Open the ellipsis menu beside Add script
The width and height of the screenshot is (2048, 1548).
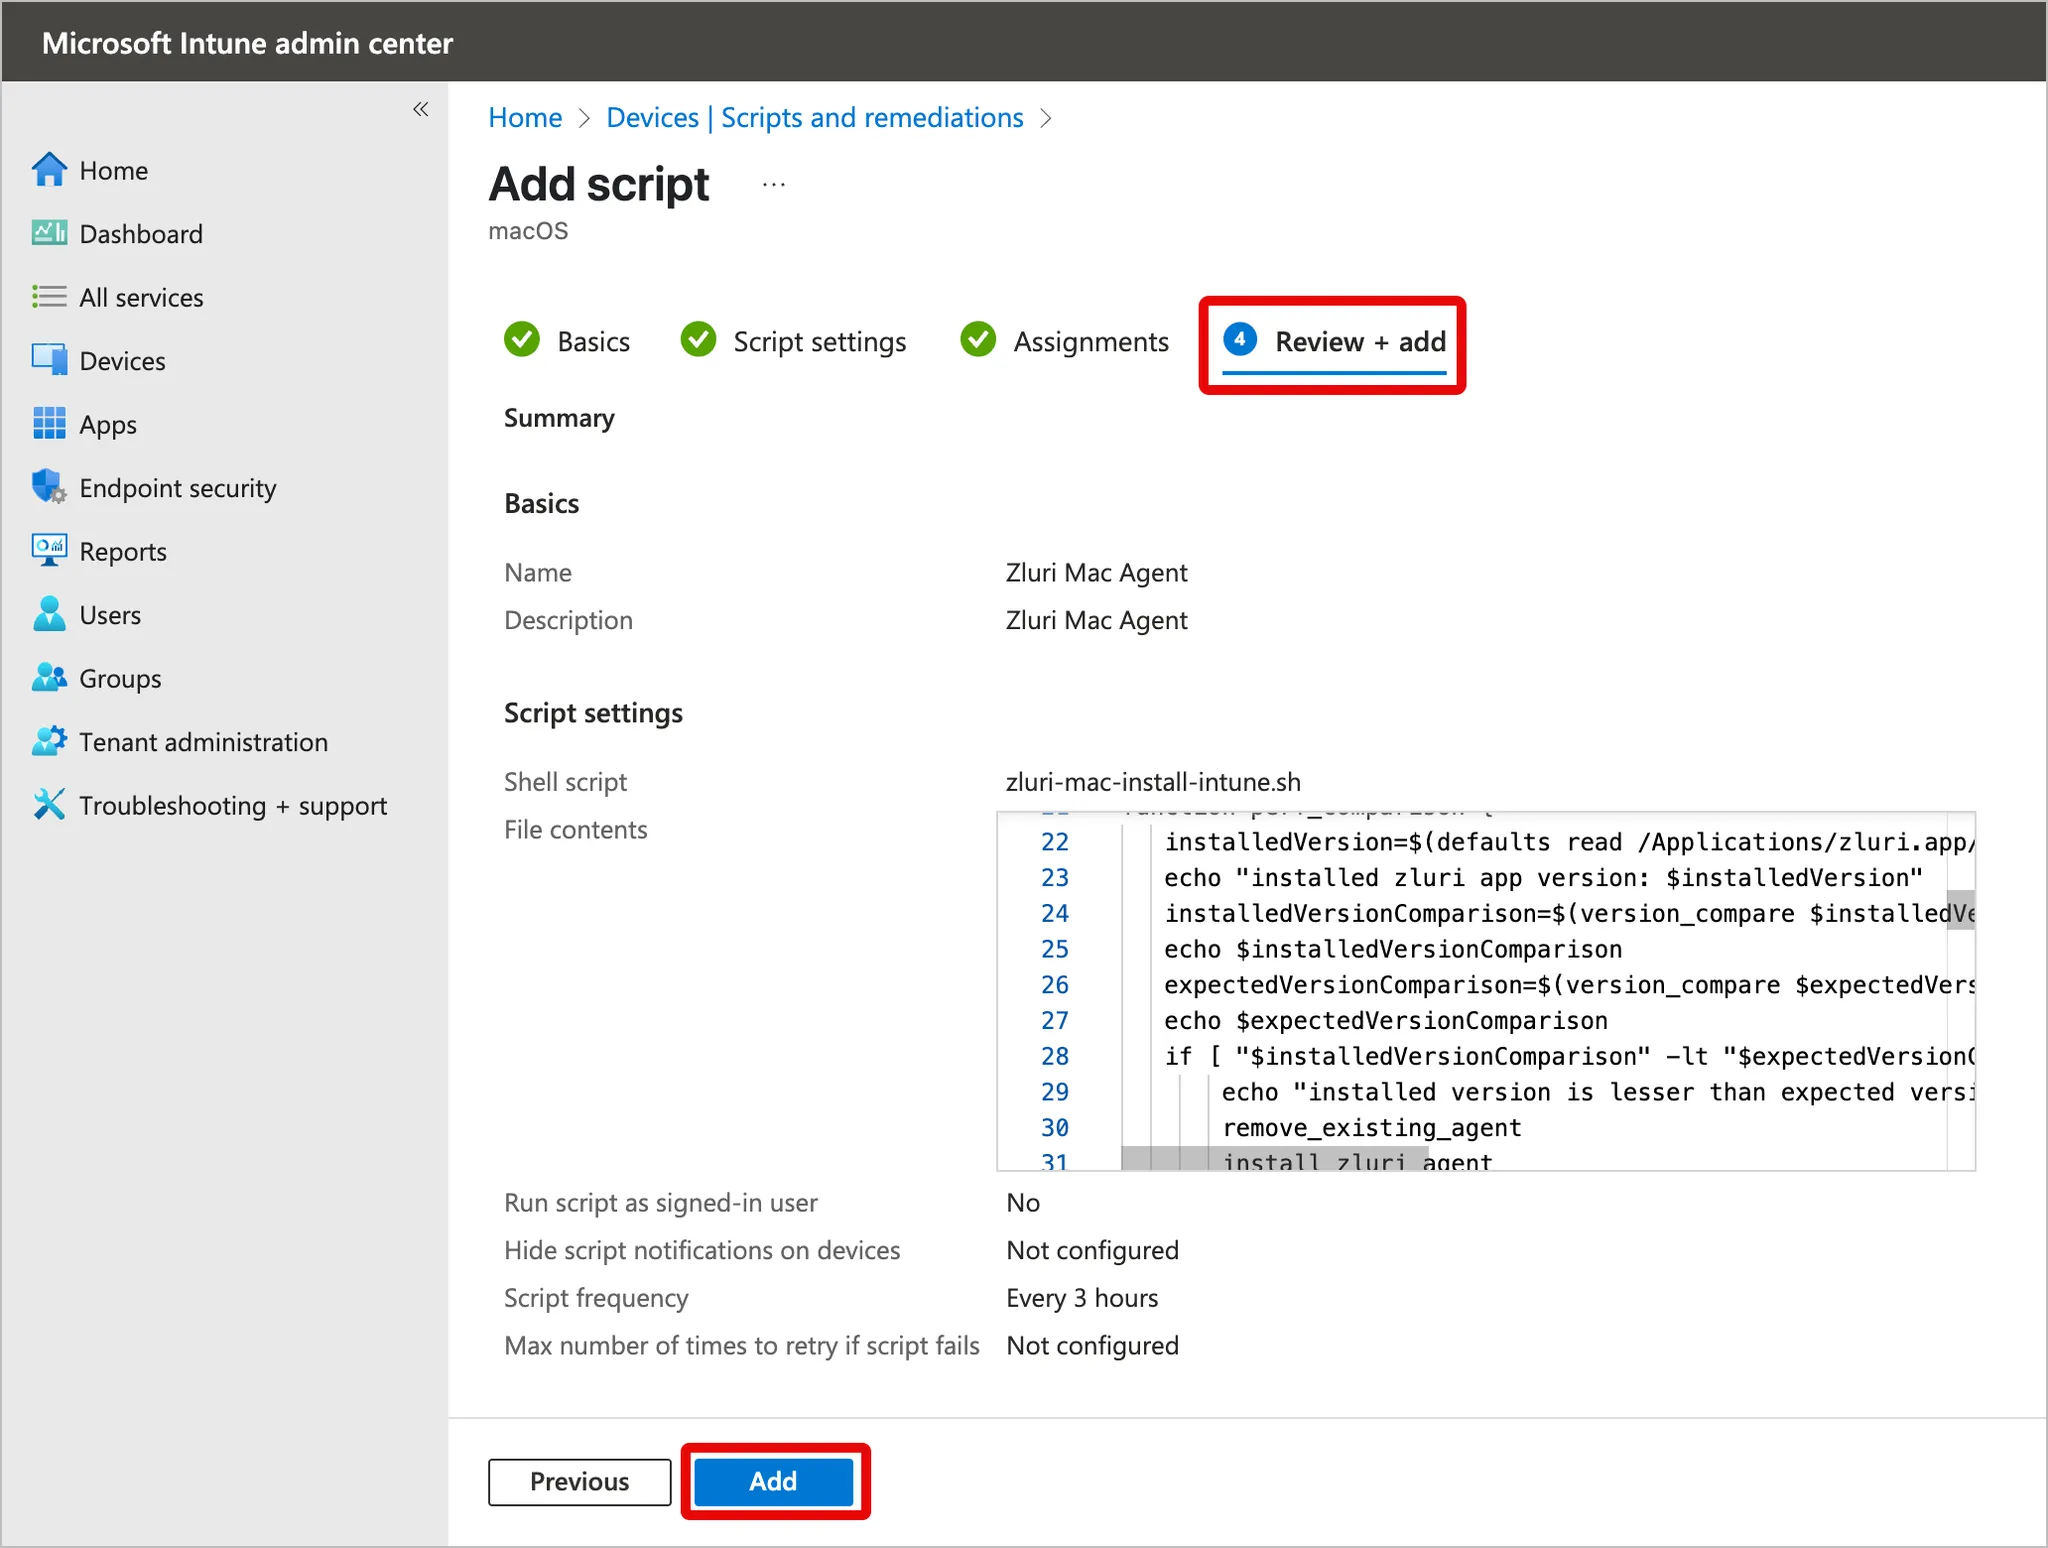coord(773,185)
